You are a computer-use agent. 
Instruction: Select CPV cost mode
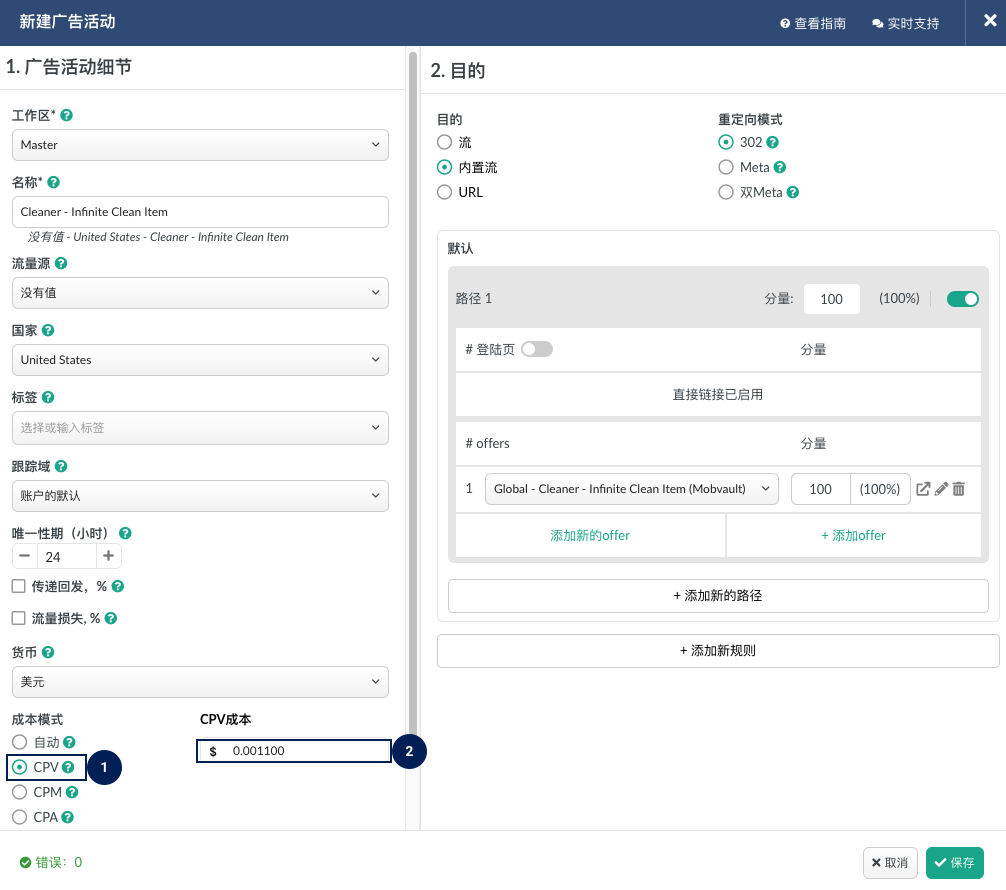coord(19,767)
